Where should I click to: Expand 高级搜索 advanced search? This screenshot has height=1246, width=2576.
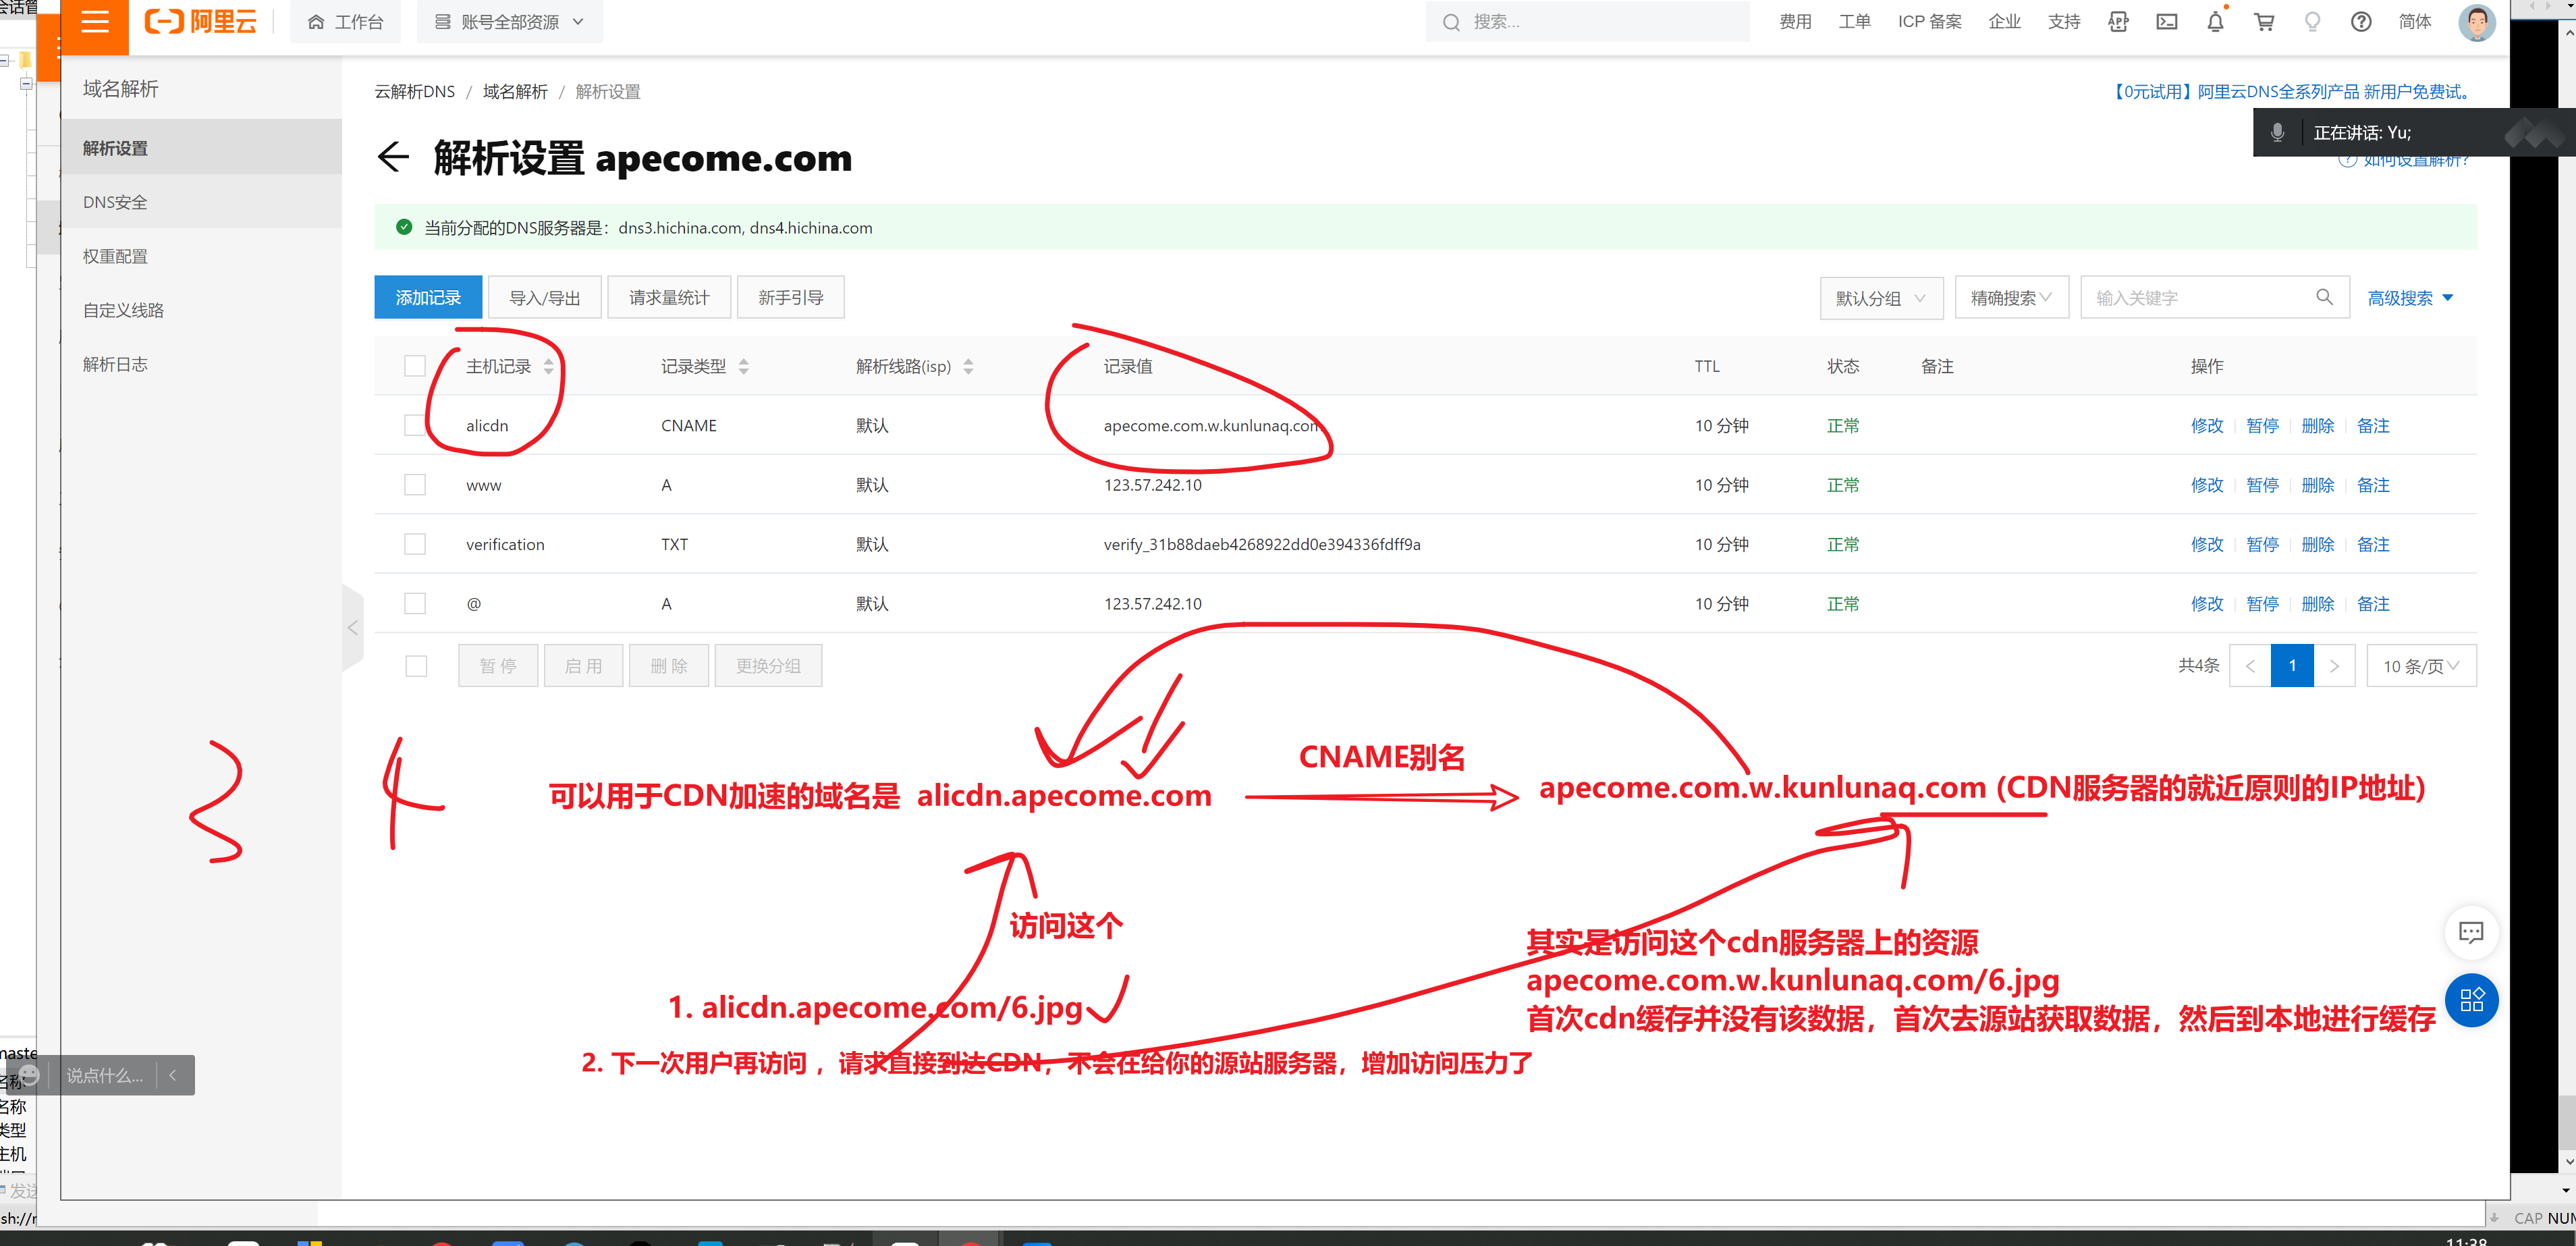[2410, 298]
